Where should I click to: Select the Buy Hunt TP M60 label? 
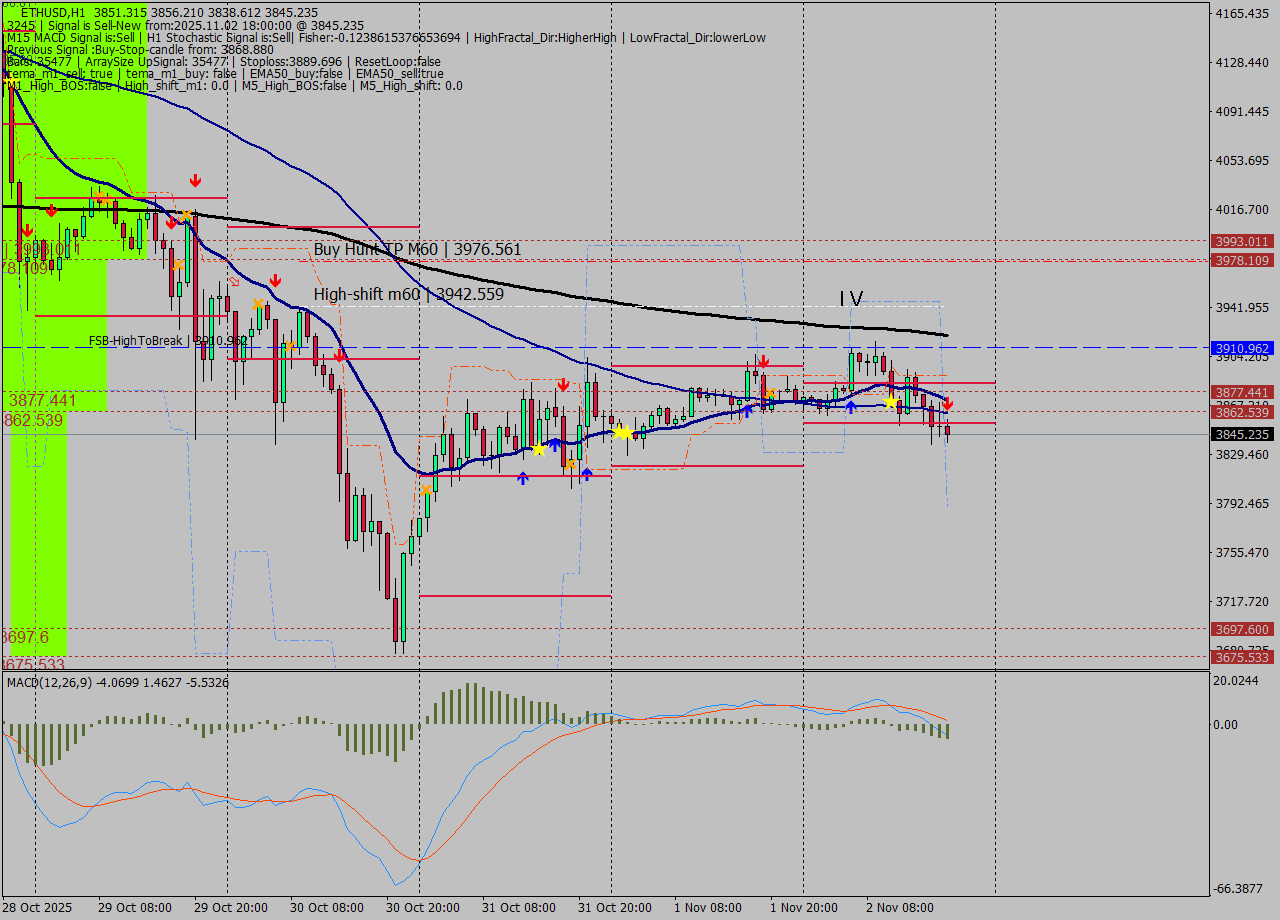point(417,249)
